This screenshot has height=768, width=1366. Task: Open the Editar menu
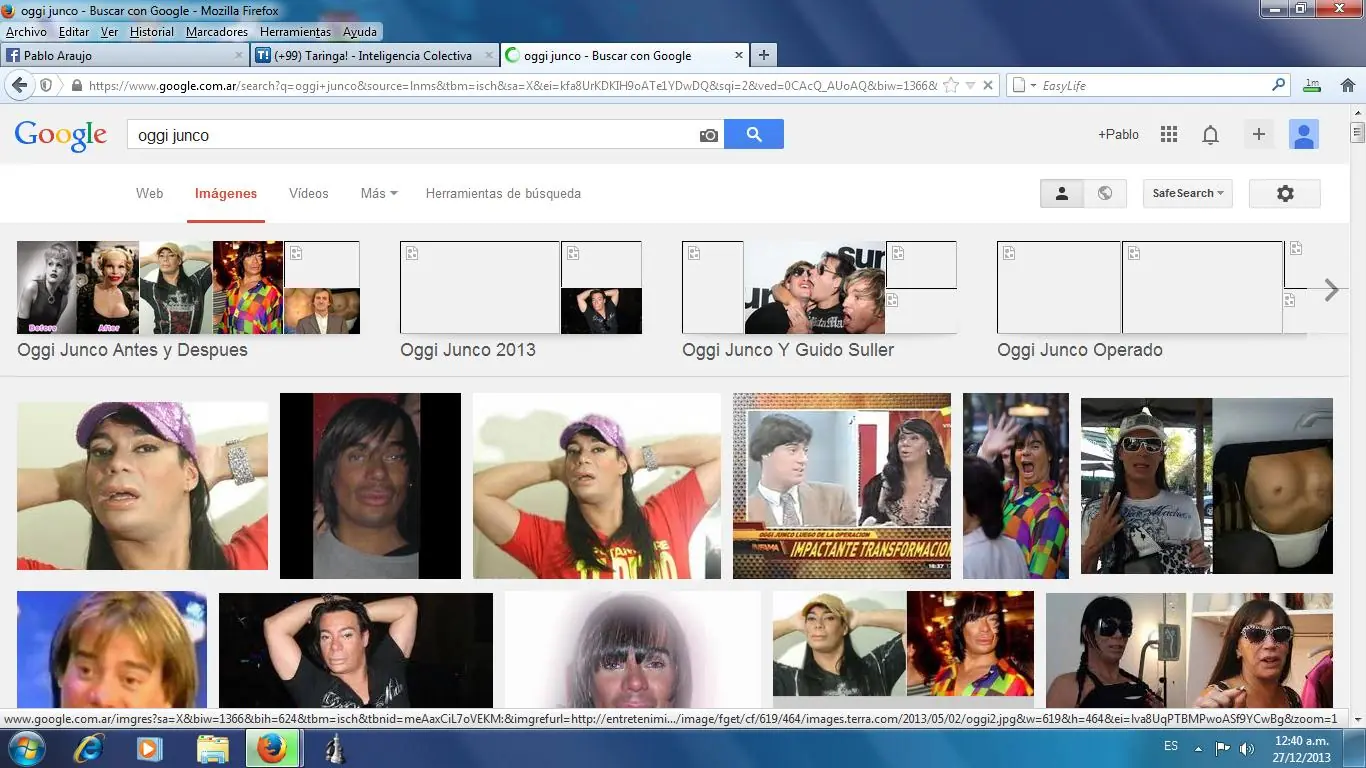74,32
